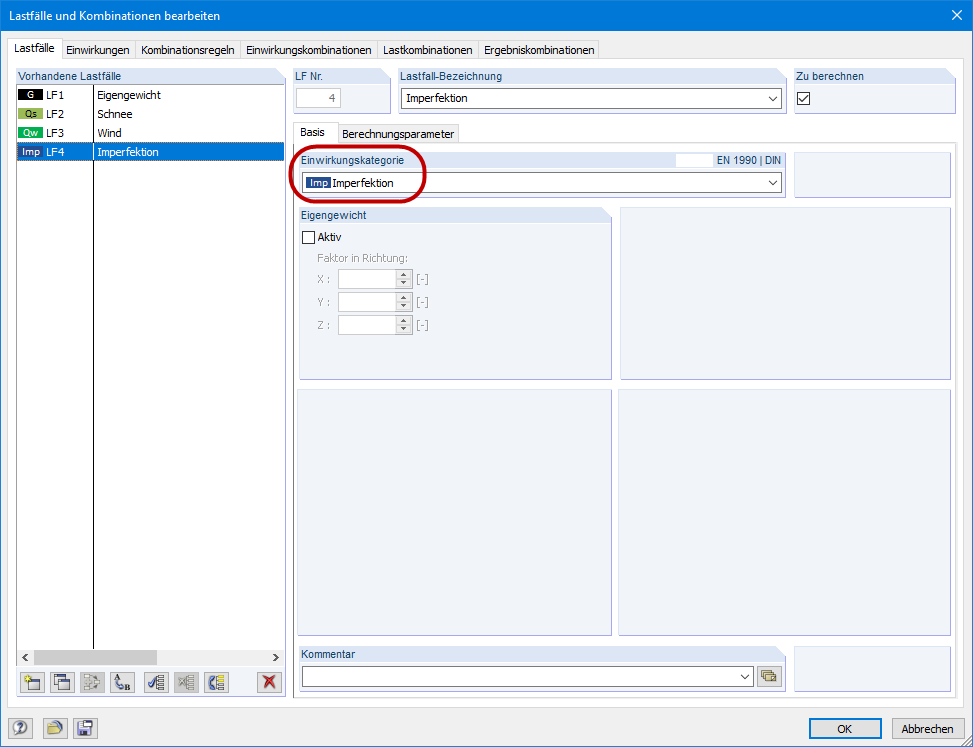Open the Berechnungsparameter sub-tab
The height and width of the screenshot is (747, 973).
[398, 134]
